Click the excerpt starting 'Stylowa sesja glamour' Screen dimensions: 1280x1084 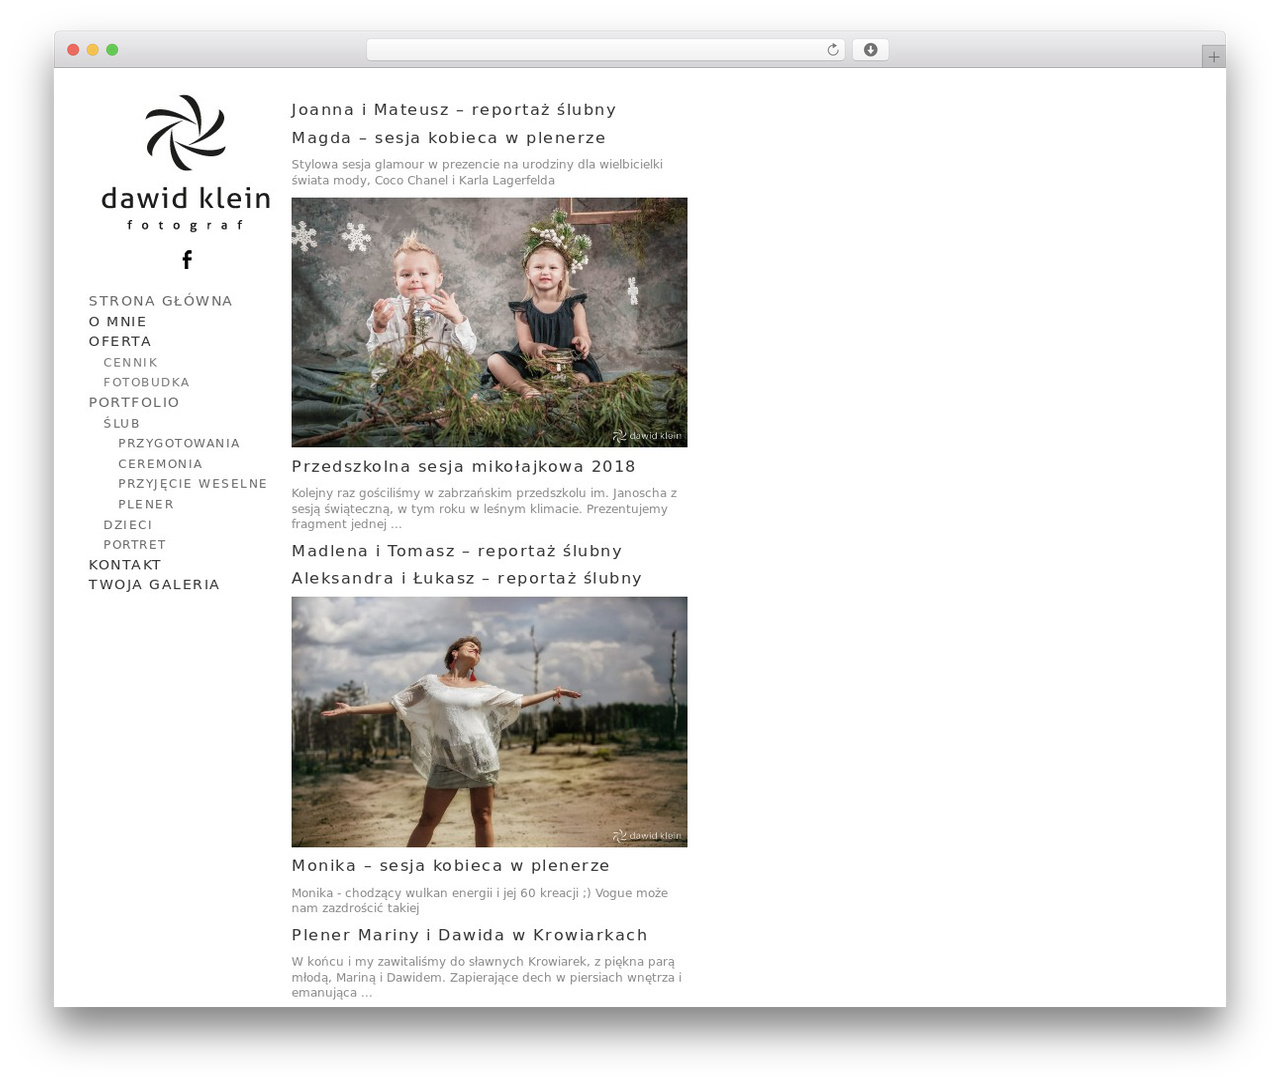[477, 173]
